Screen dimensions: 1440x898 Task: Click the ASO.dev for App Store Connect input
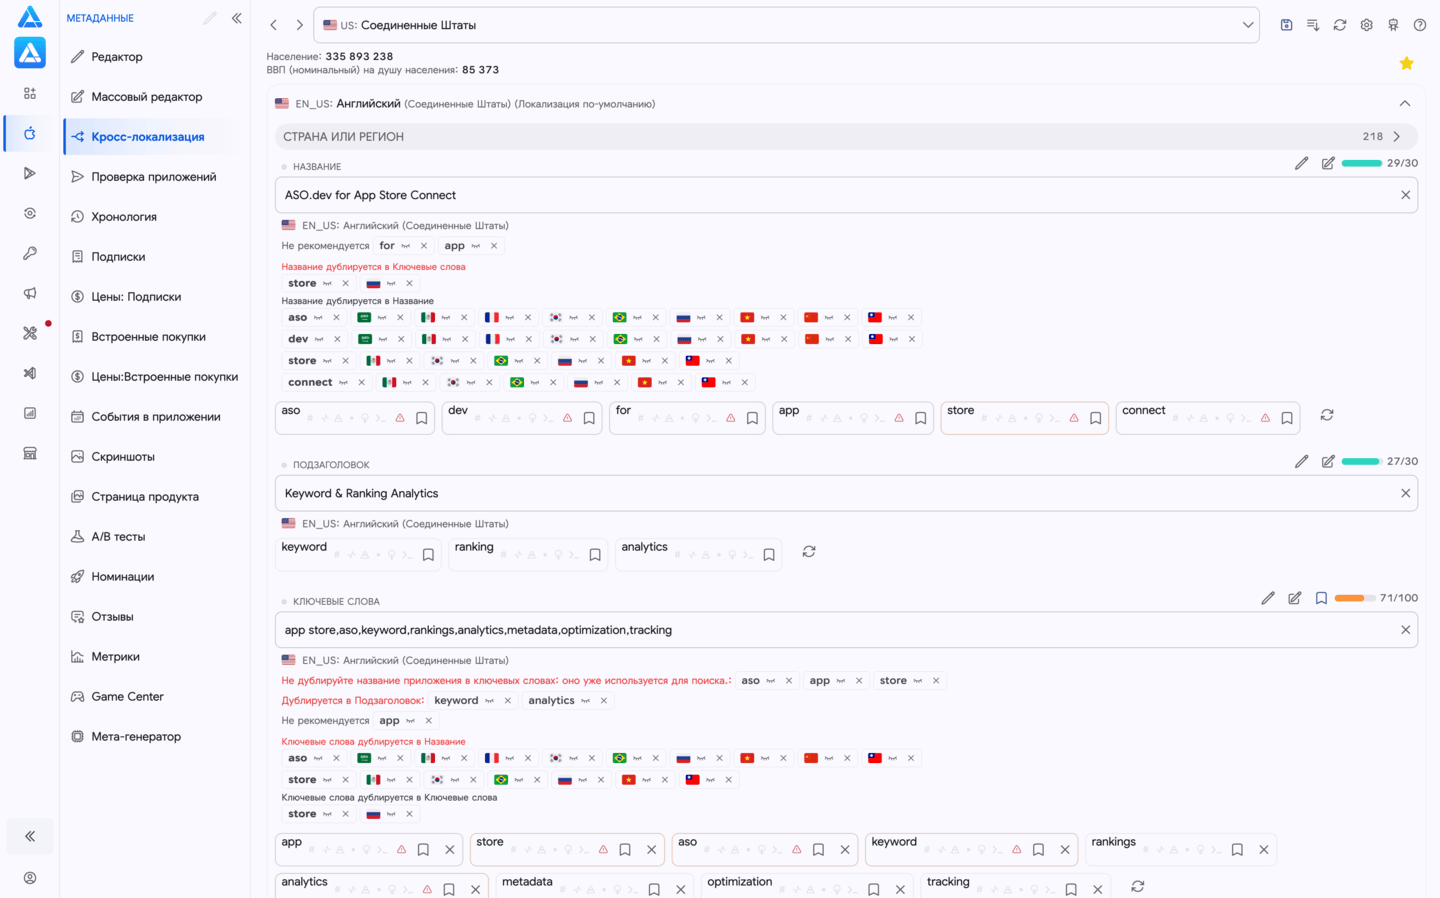[x=846, y=195]
